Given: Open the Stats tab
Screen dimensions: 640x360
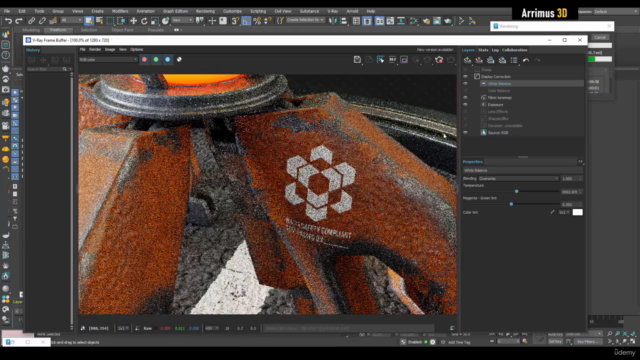Looking at the screenshot, I should click(483, 50).
